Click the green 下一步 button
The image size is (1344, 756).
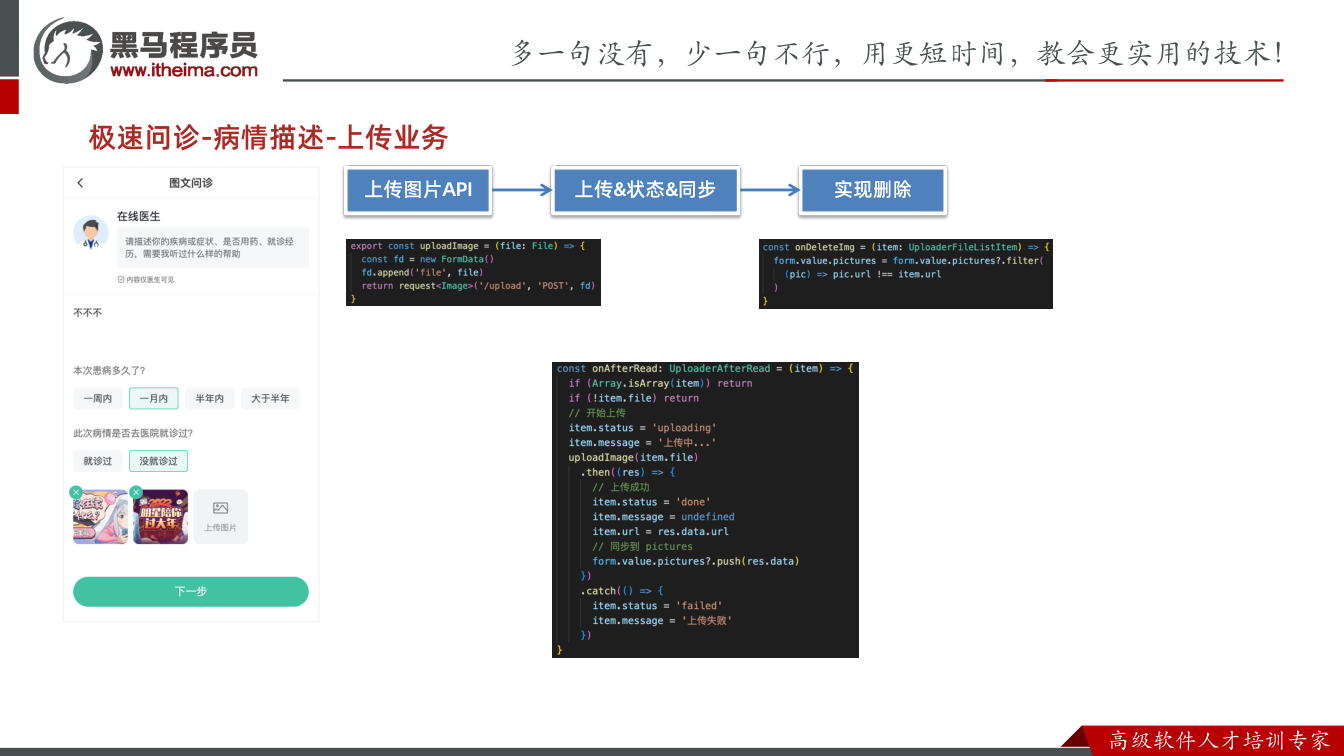191,591
